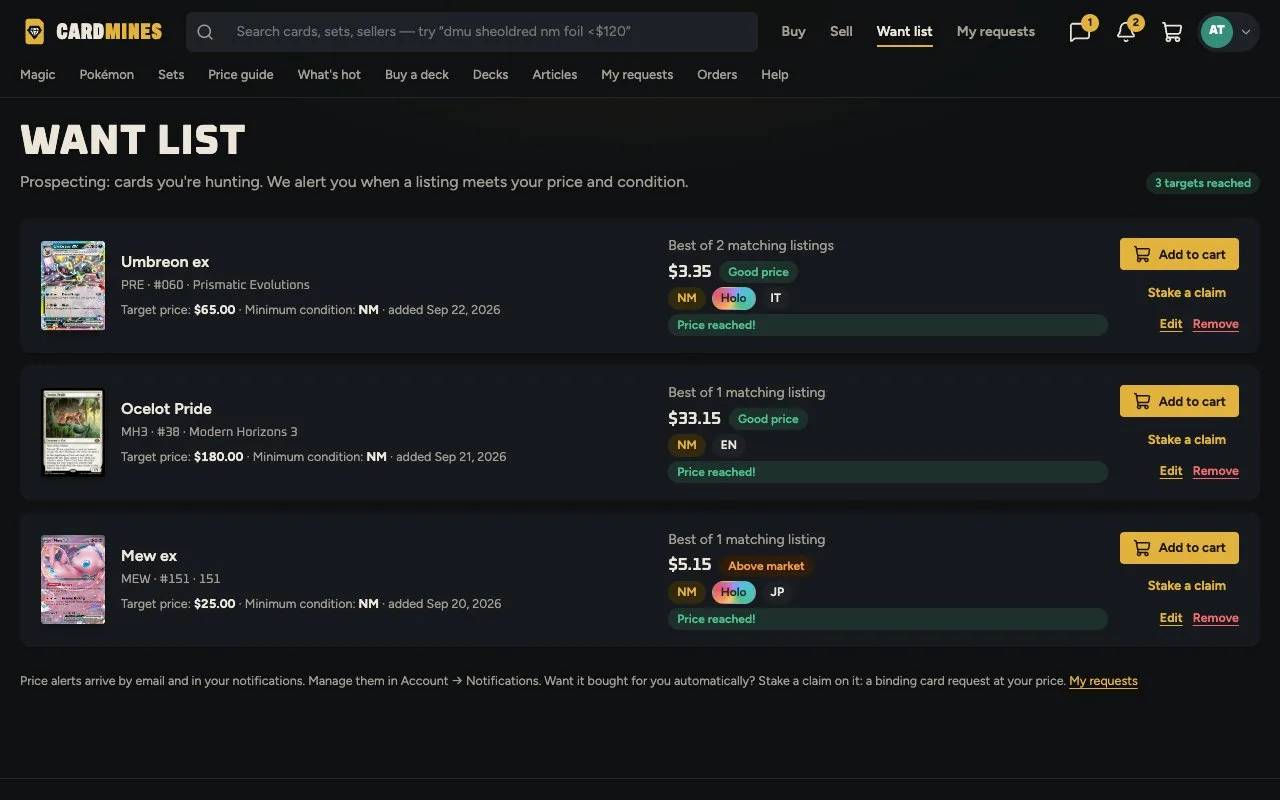Image resolution: width=1280 pixels, height=800 pixels.
Task: Add Umbreon ex to cart
Action: point(1179,254)
